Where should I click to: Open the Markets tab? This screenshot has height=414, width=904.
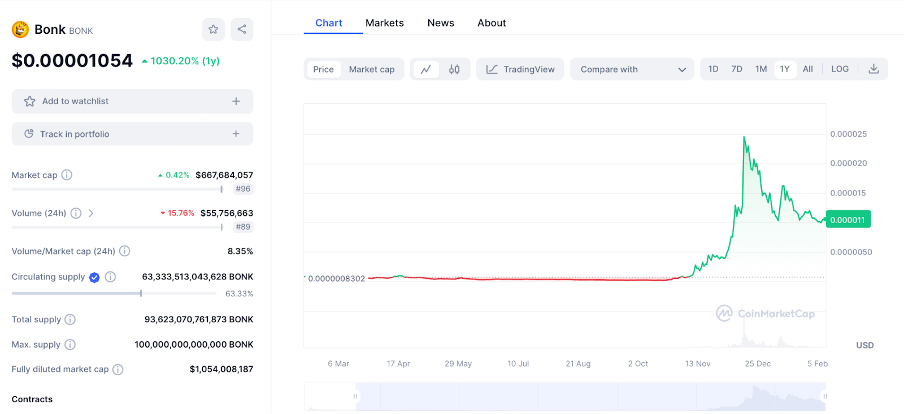[385, 22]
